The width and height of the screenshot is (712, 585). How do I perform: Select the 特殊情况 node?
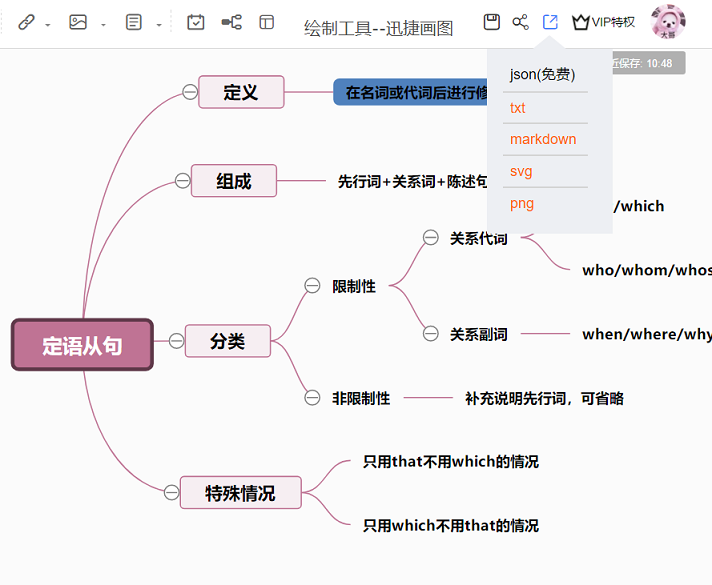tap(241, 492)
